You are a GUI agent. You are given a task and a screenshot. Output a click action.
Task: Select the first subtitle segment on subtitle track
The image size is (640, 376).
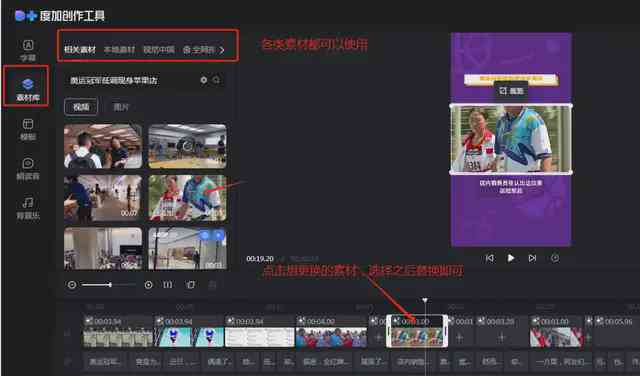tap(105, 361)
